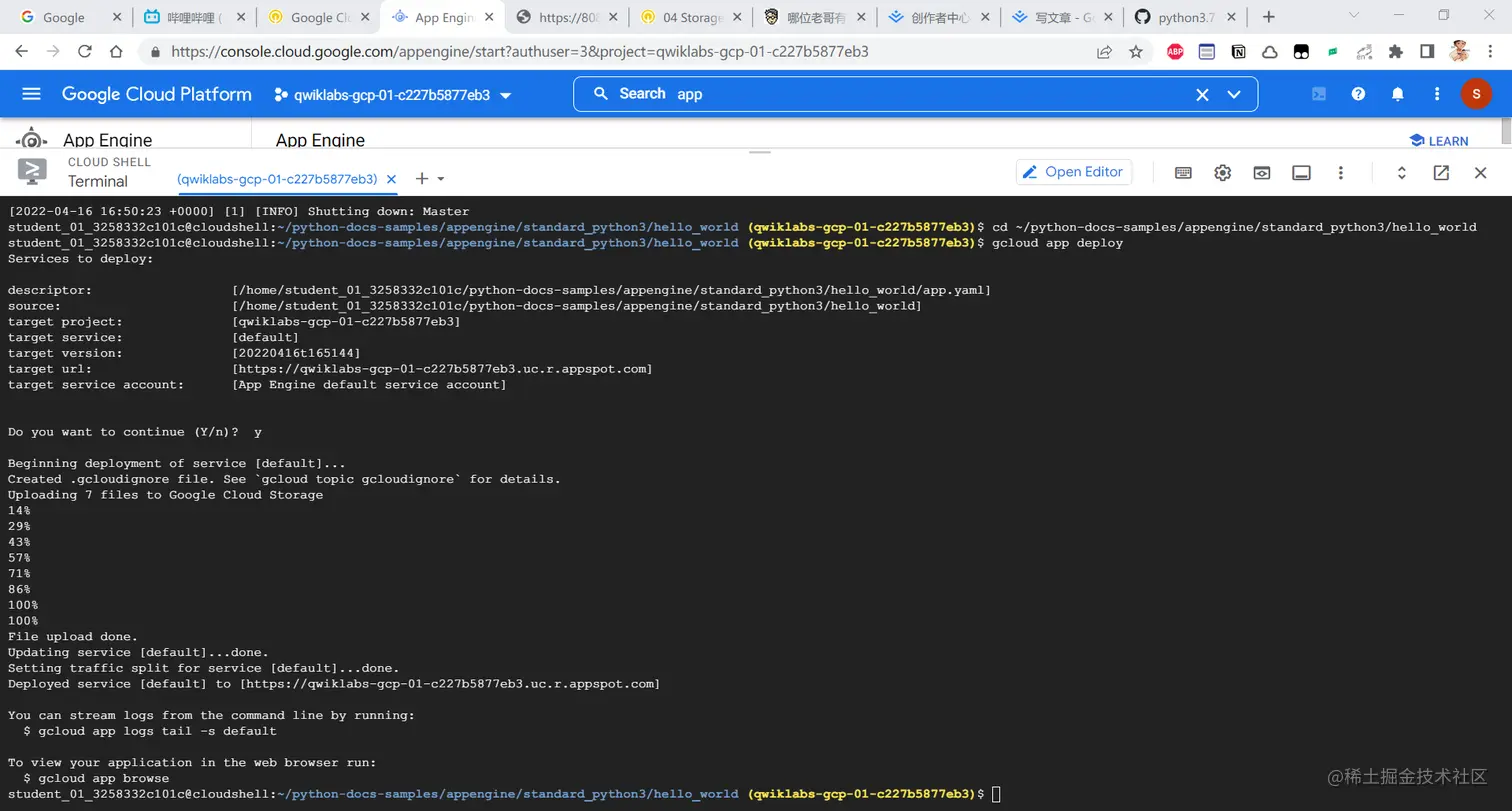This screenshot has width=1512, height=811.
Task: Open Cloud Shell terminal settings gear
Action: coord(1223,172)
